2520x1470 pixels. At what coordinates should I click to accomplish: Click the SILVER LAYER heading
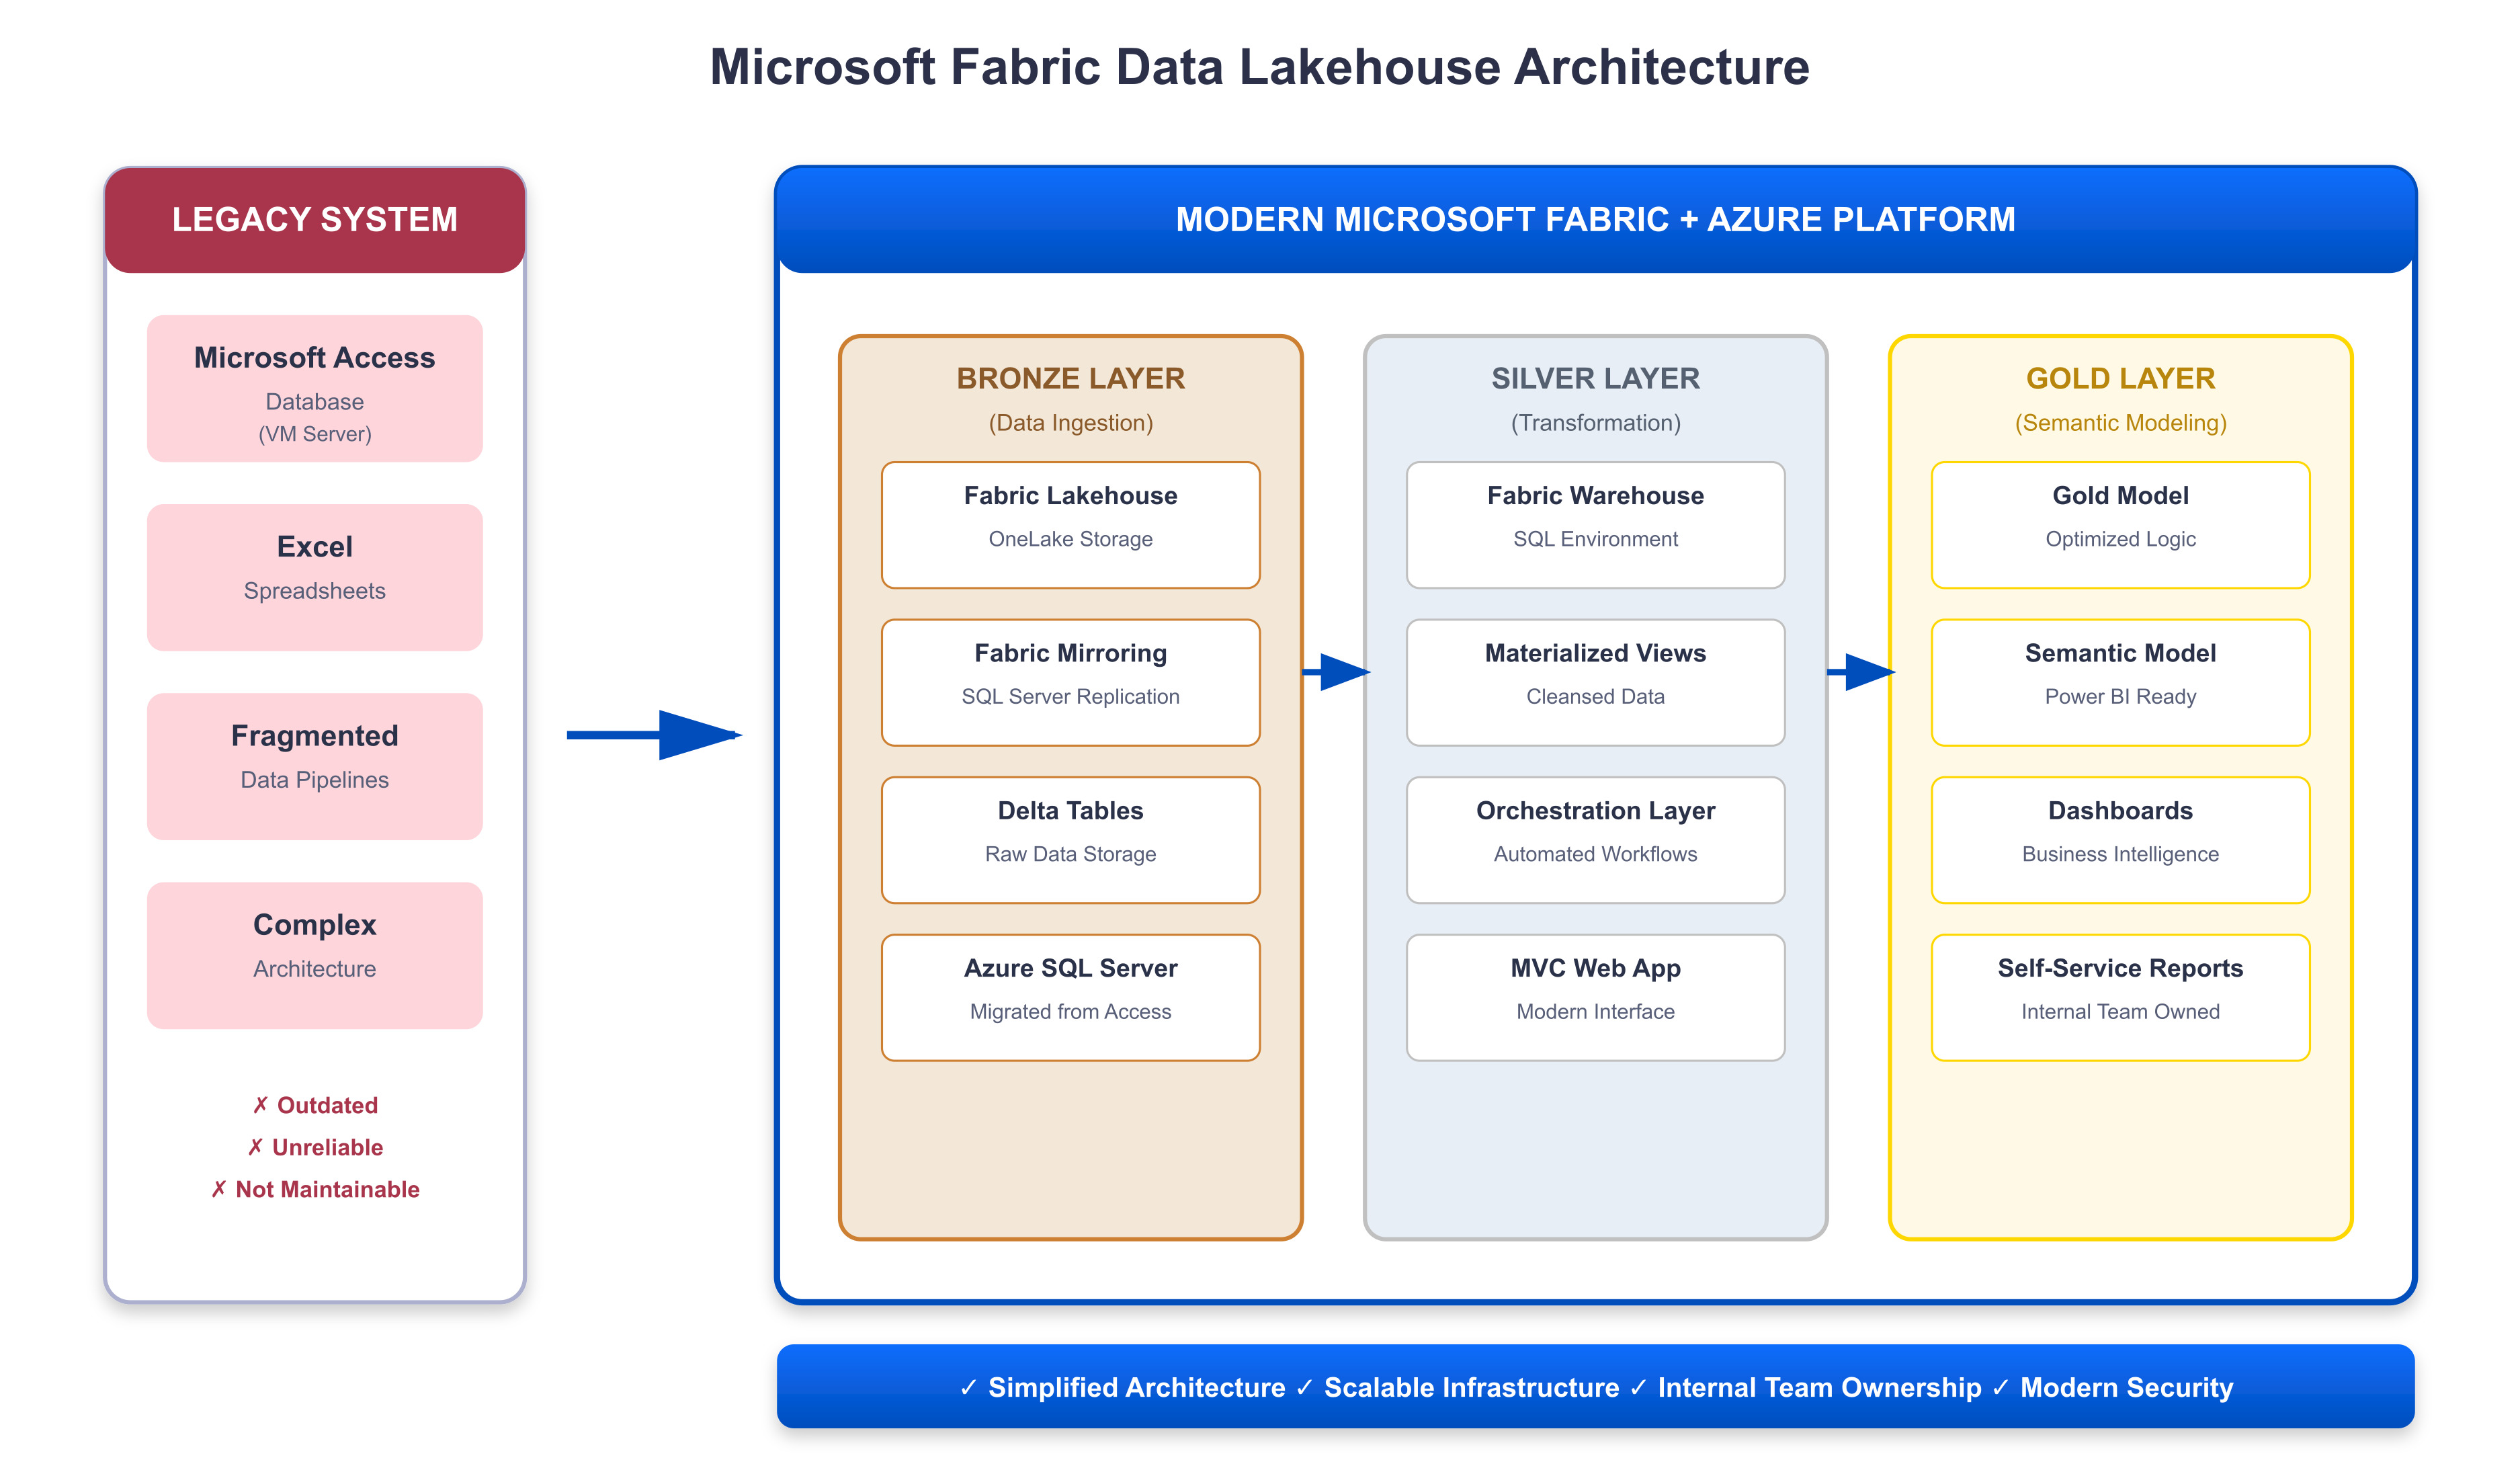(1595, 378)
